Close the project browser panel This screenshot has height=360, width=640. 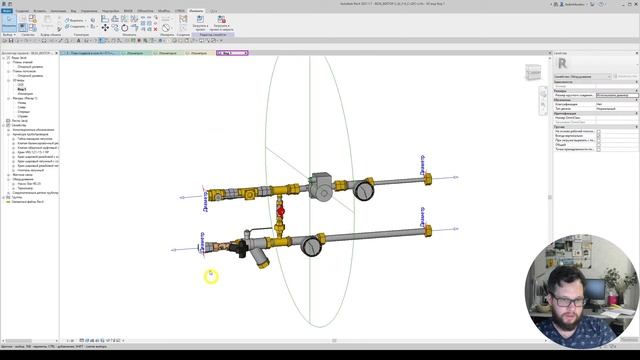[x=56, y=53]
